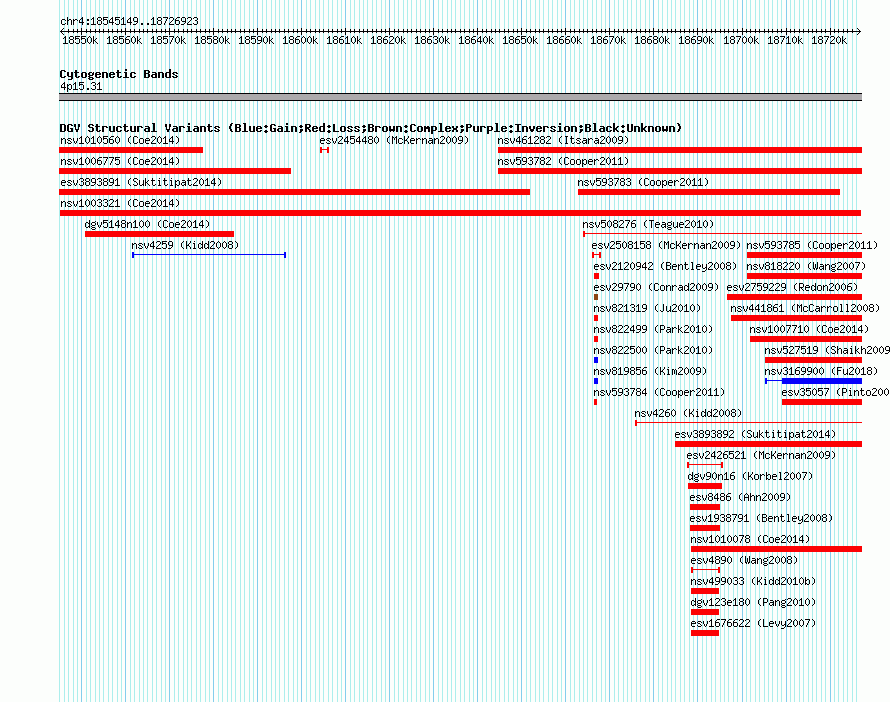Click the 18700k ruler tick label

point(741,40)
